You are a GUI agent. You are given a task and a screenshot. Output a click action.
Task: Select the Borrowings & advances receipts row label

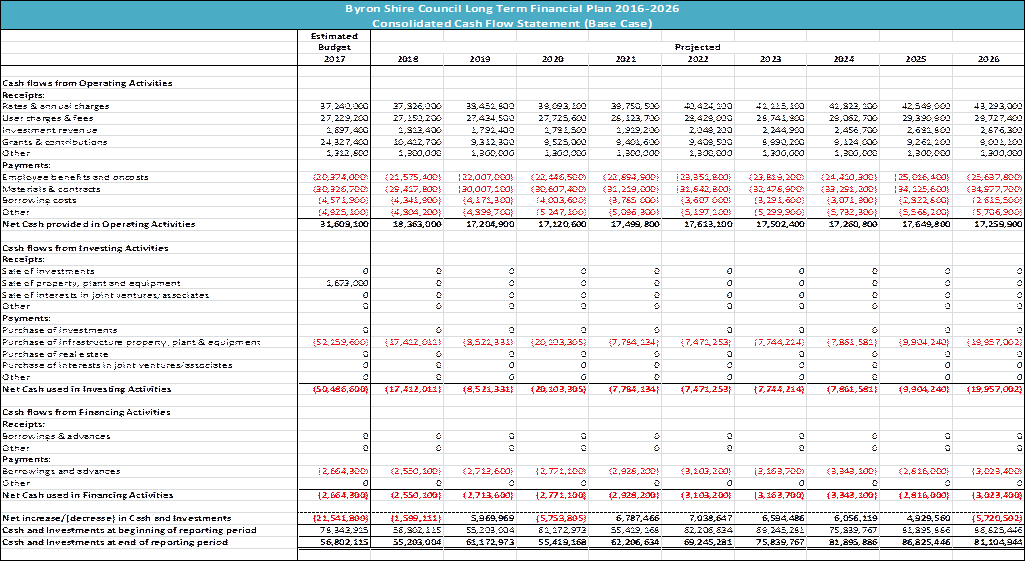[57, 436]
